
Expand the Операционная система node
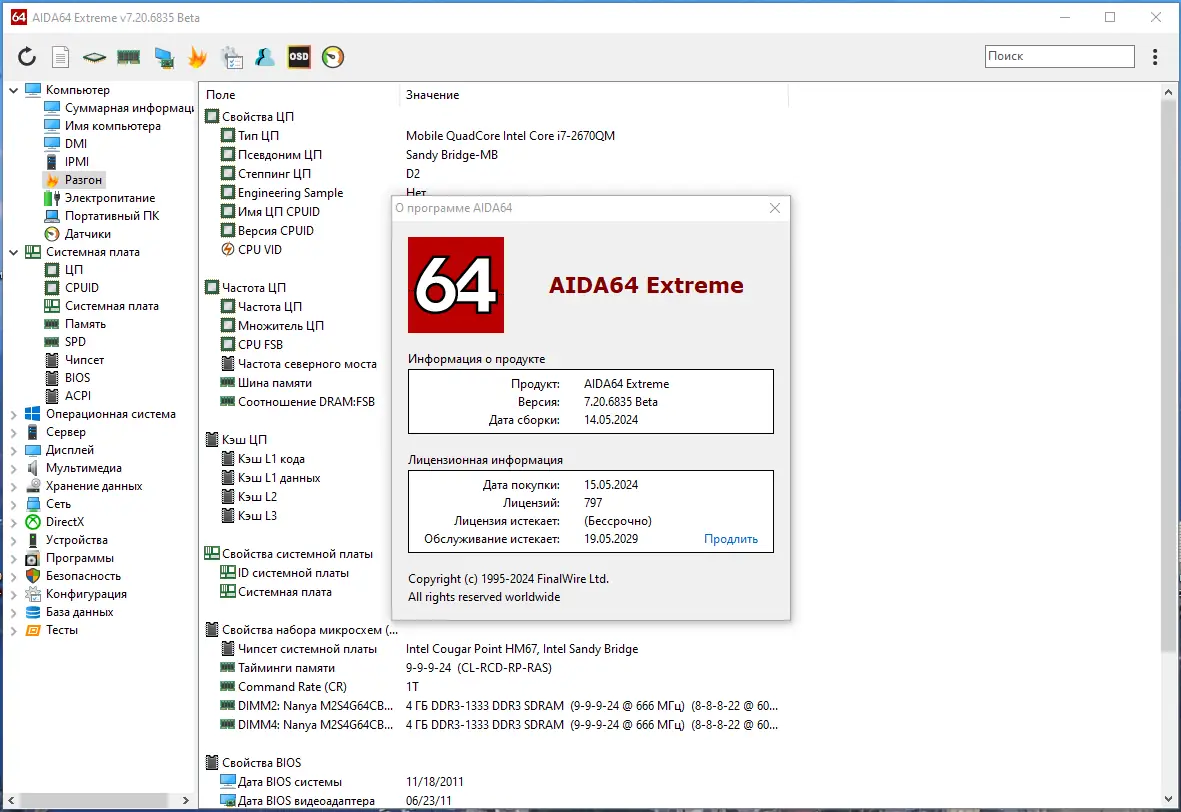(14, 414)
